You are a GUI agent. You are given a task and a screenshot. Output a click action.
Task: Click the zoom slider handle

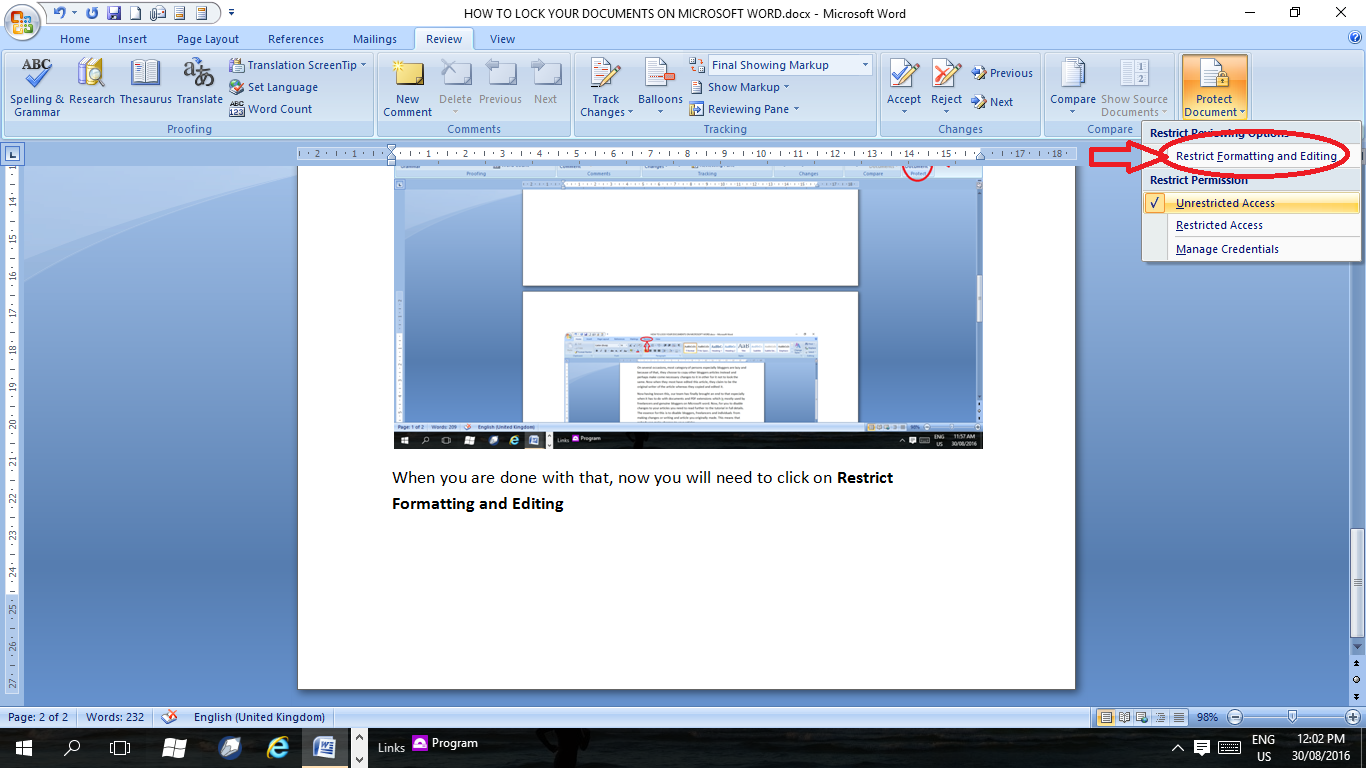pyautogui.click(x=1293, y=717)
